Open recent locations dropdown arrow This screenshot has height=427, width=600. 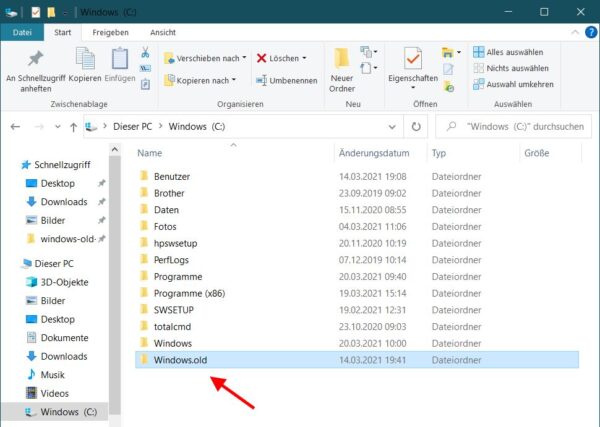[x=57, y=127]
